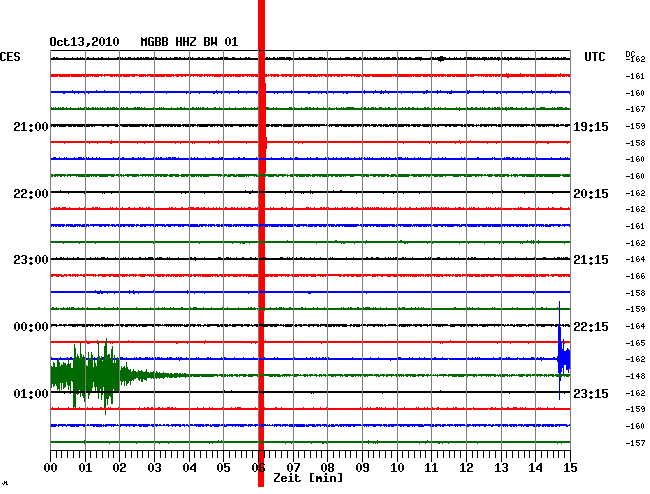Click the 21:15 UTC time label
This screenshot has width=650, height=494.
click(591, 260)
